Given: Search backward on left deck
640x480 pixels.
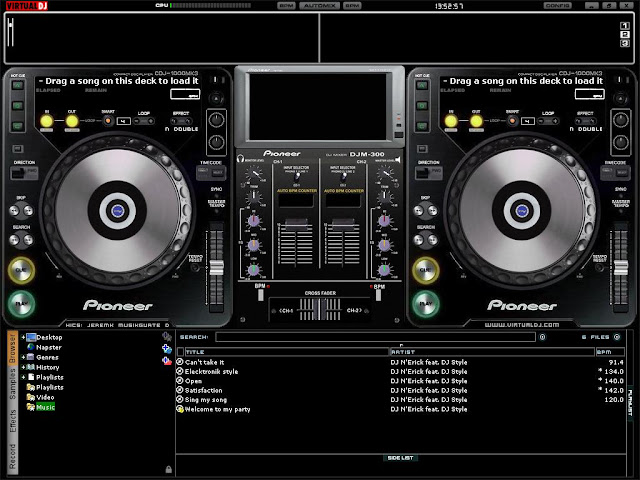Looking at the screenshot, I should point(14,240).
